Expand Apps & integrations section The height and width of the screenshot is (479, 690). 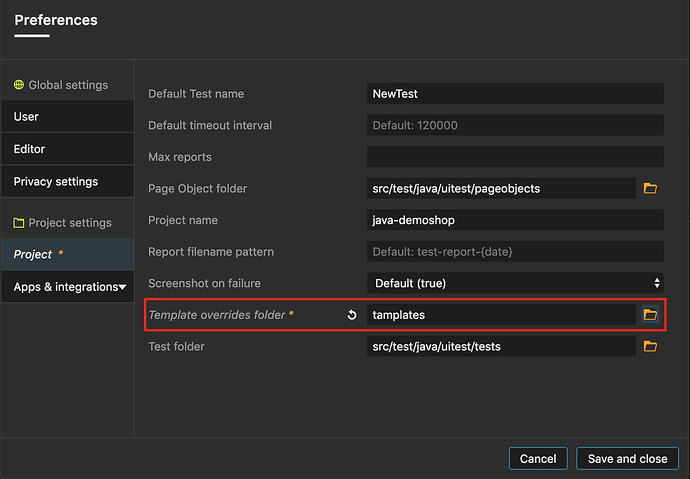point(68,287)
